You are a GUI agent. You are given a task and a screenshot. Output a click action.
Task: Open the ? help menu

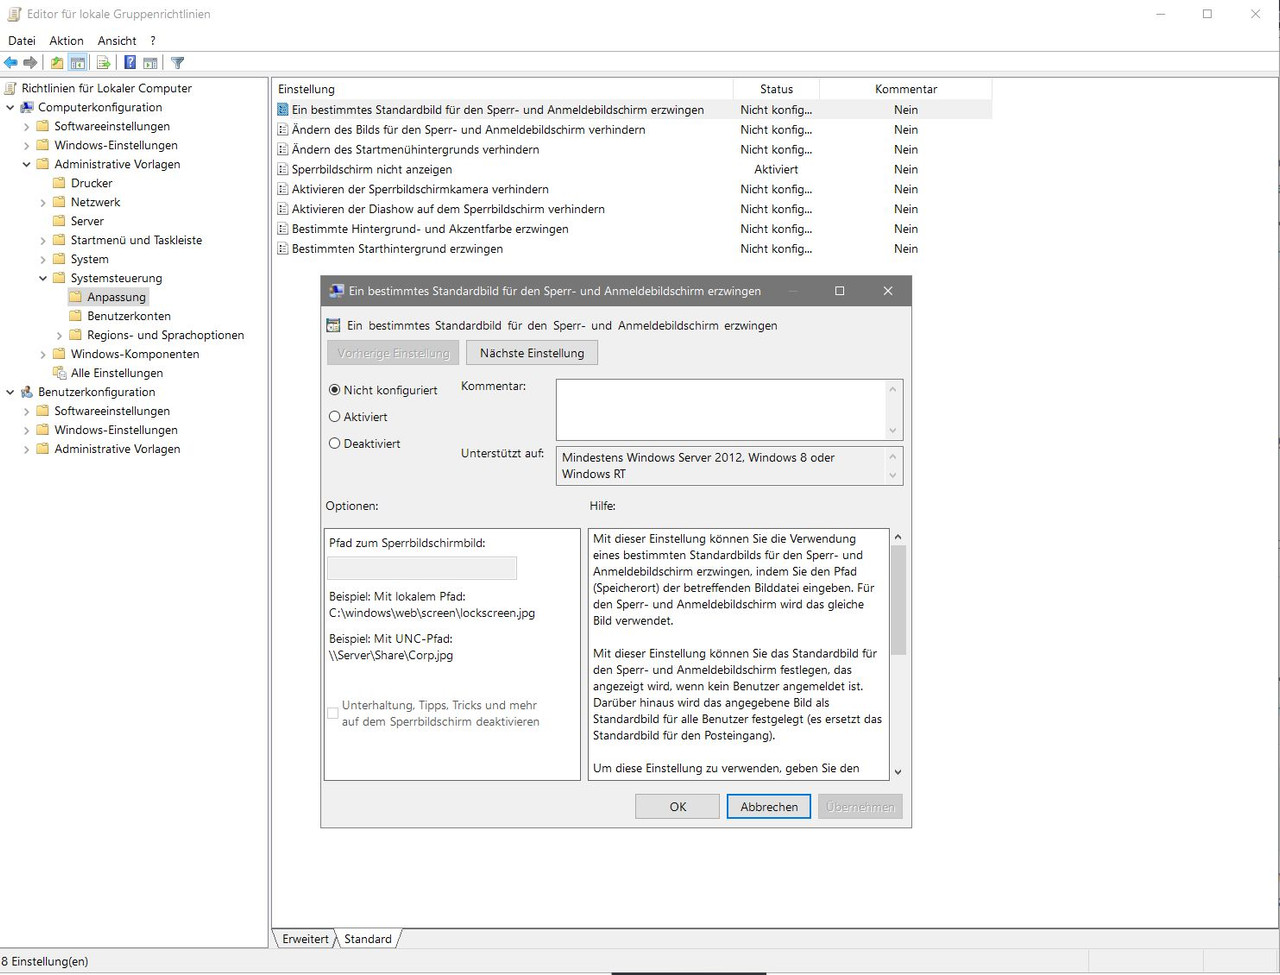coord(153,41)
